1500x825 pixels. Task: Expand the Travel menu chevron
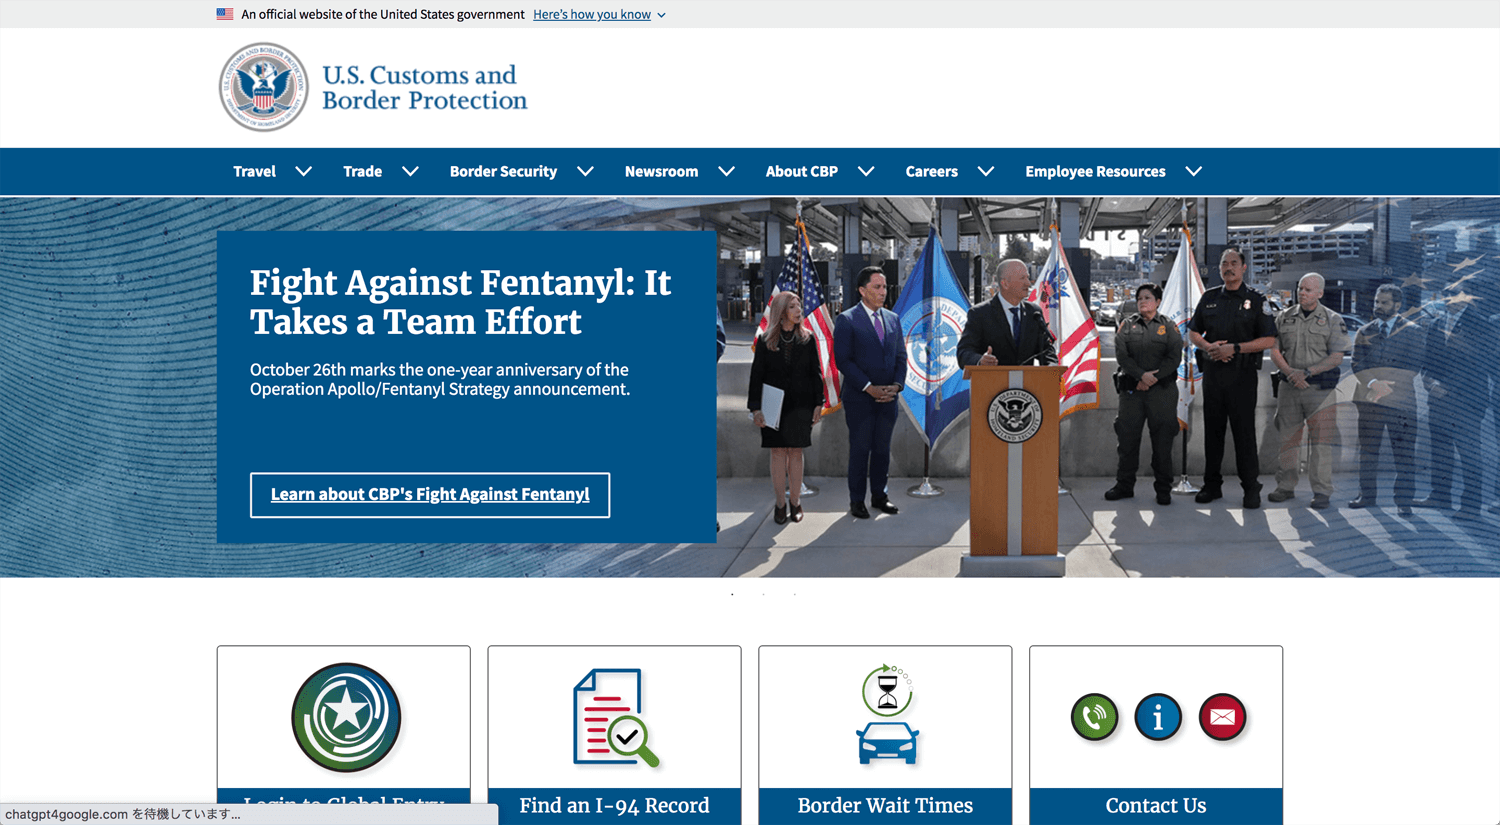[304, 172]
